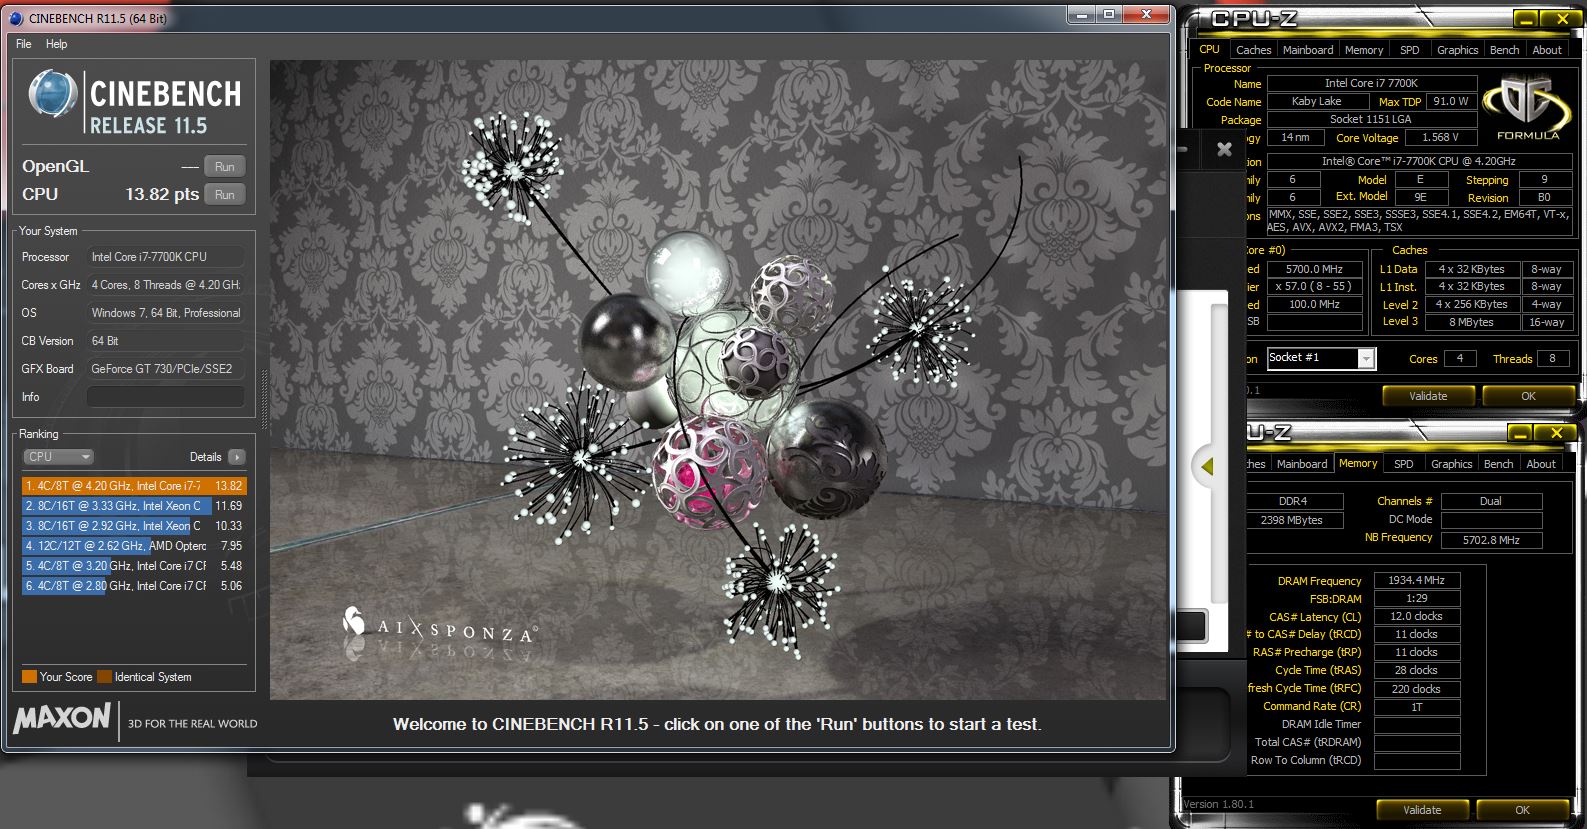Click the MAXON logo

[x=62, y=718]
